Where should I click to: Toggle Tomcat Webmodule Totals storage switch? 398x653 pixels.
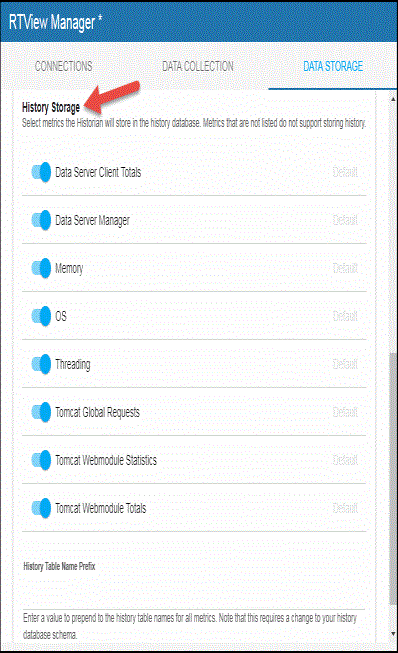[x=41, y=508]
